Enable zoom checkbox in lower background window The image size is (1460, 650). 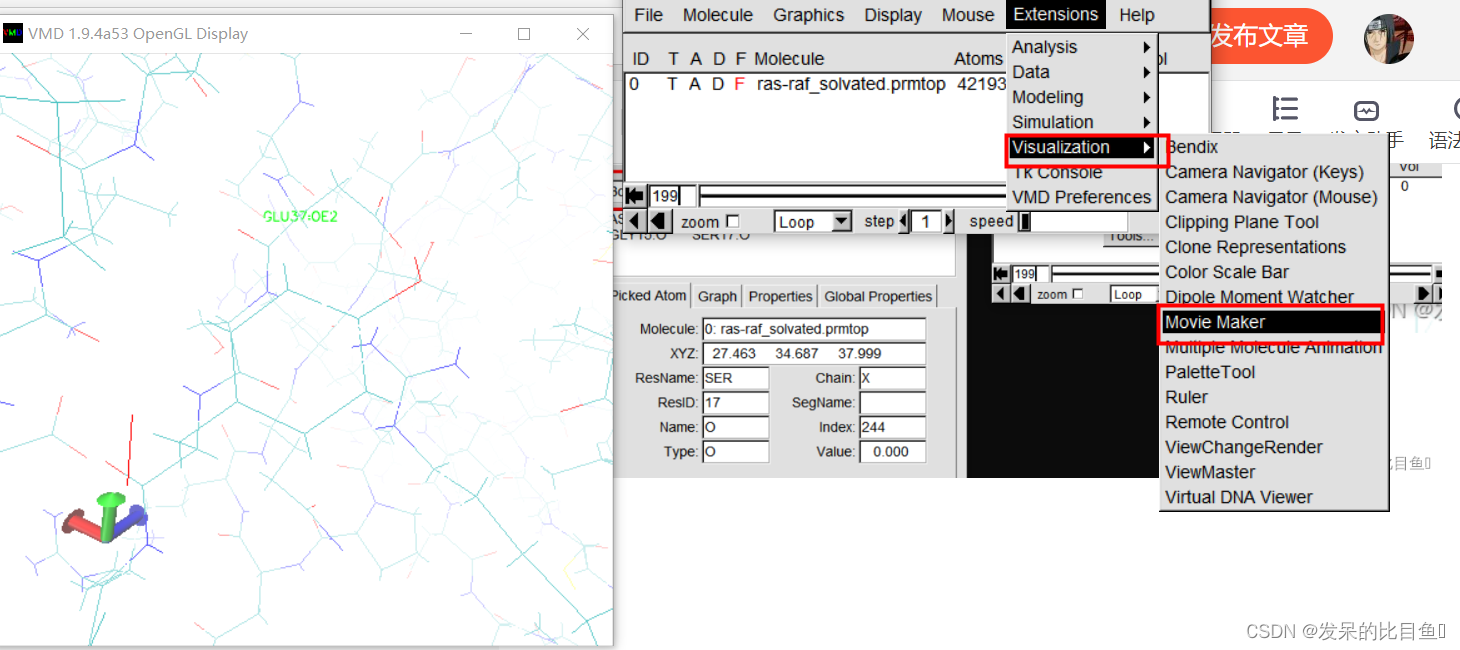[x=1078, y=294]
